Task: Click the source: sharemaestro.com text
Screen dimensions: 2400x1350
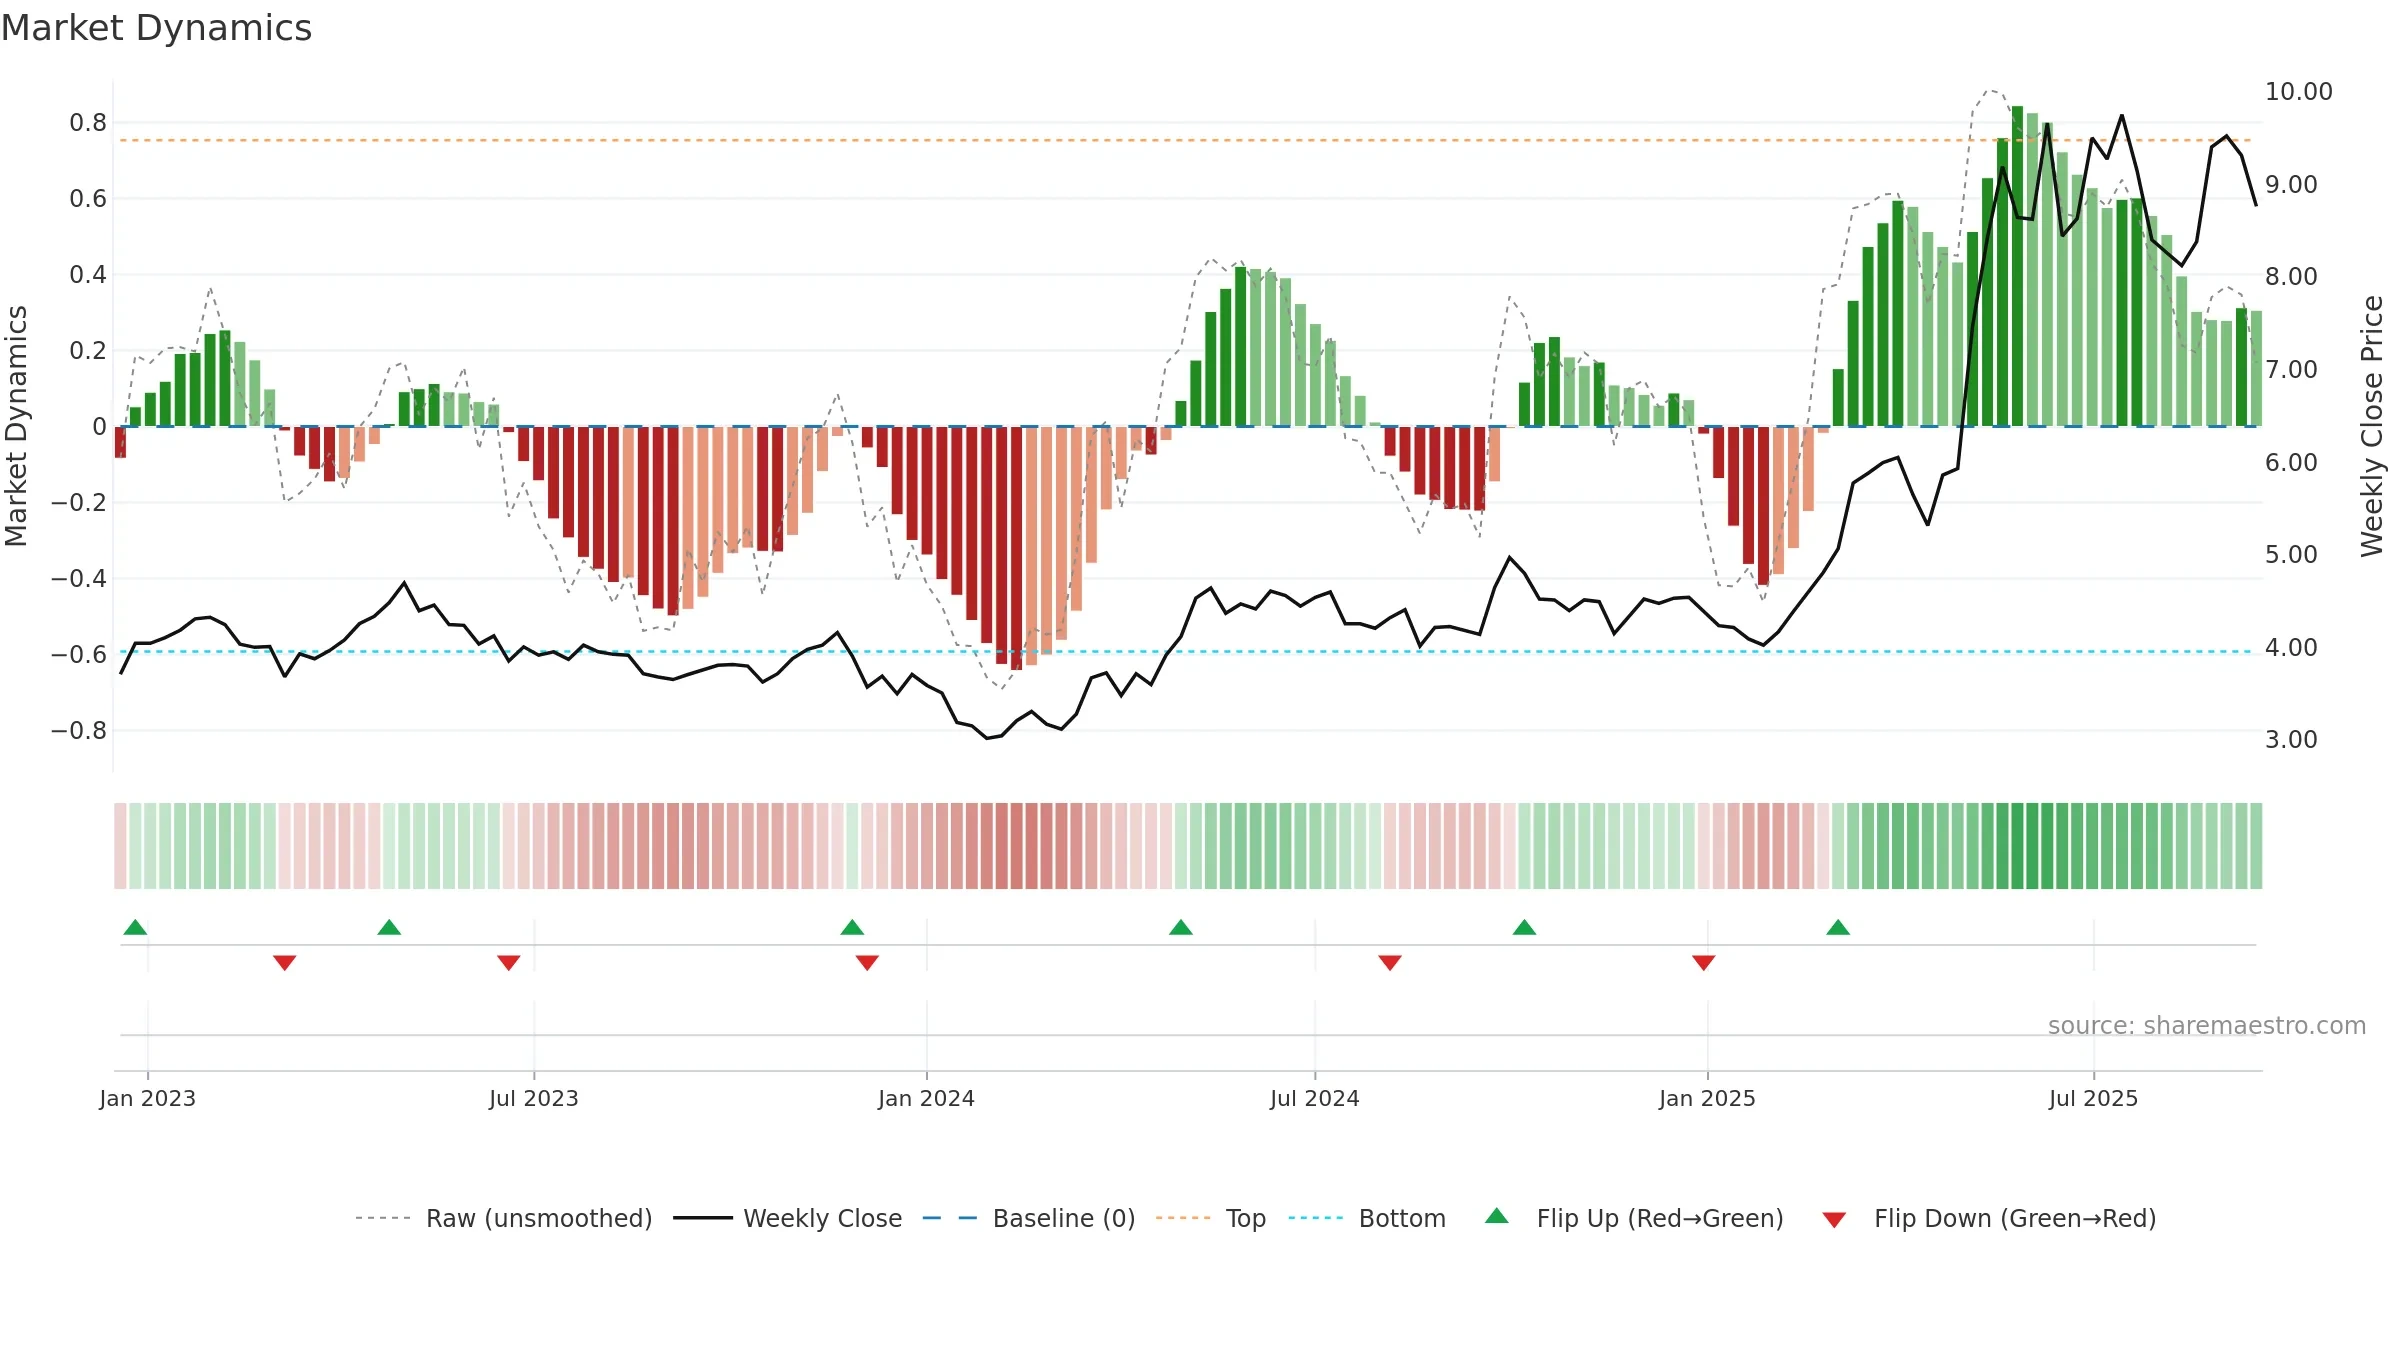Action: tap(2207, 1025)
